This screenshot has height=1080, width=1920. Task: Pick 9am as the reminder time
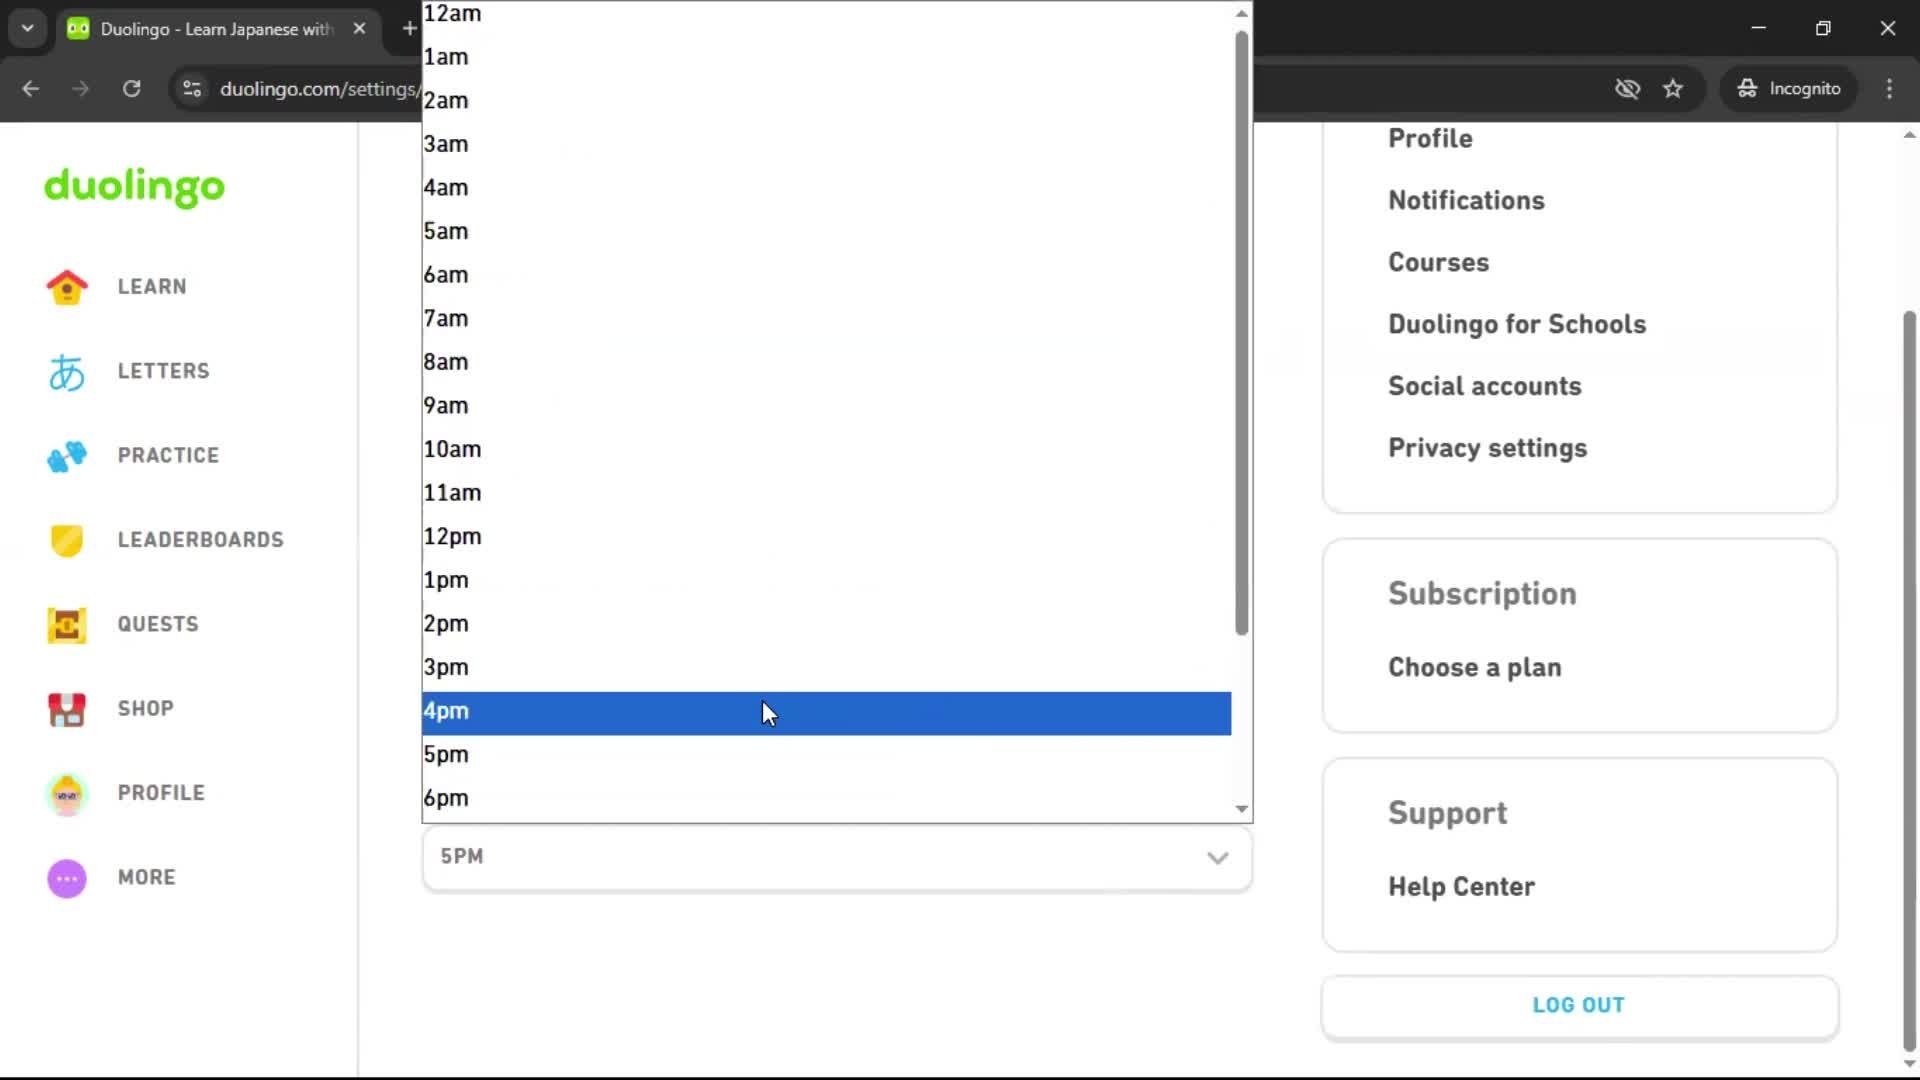[446, 405]
